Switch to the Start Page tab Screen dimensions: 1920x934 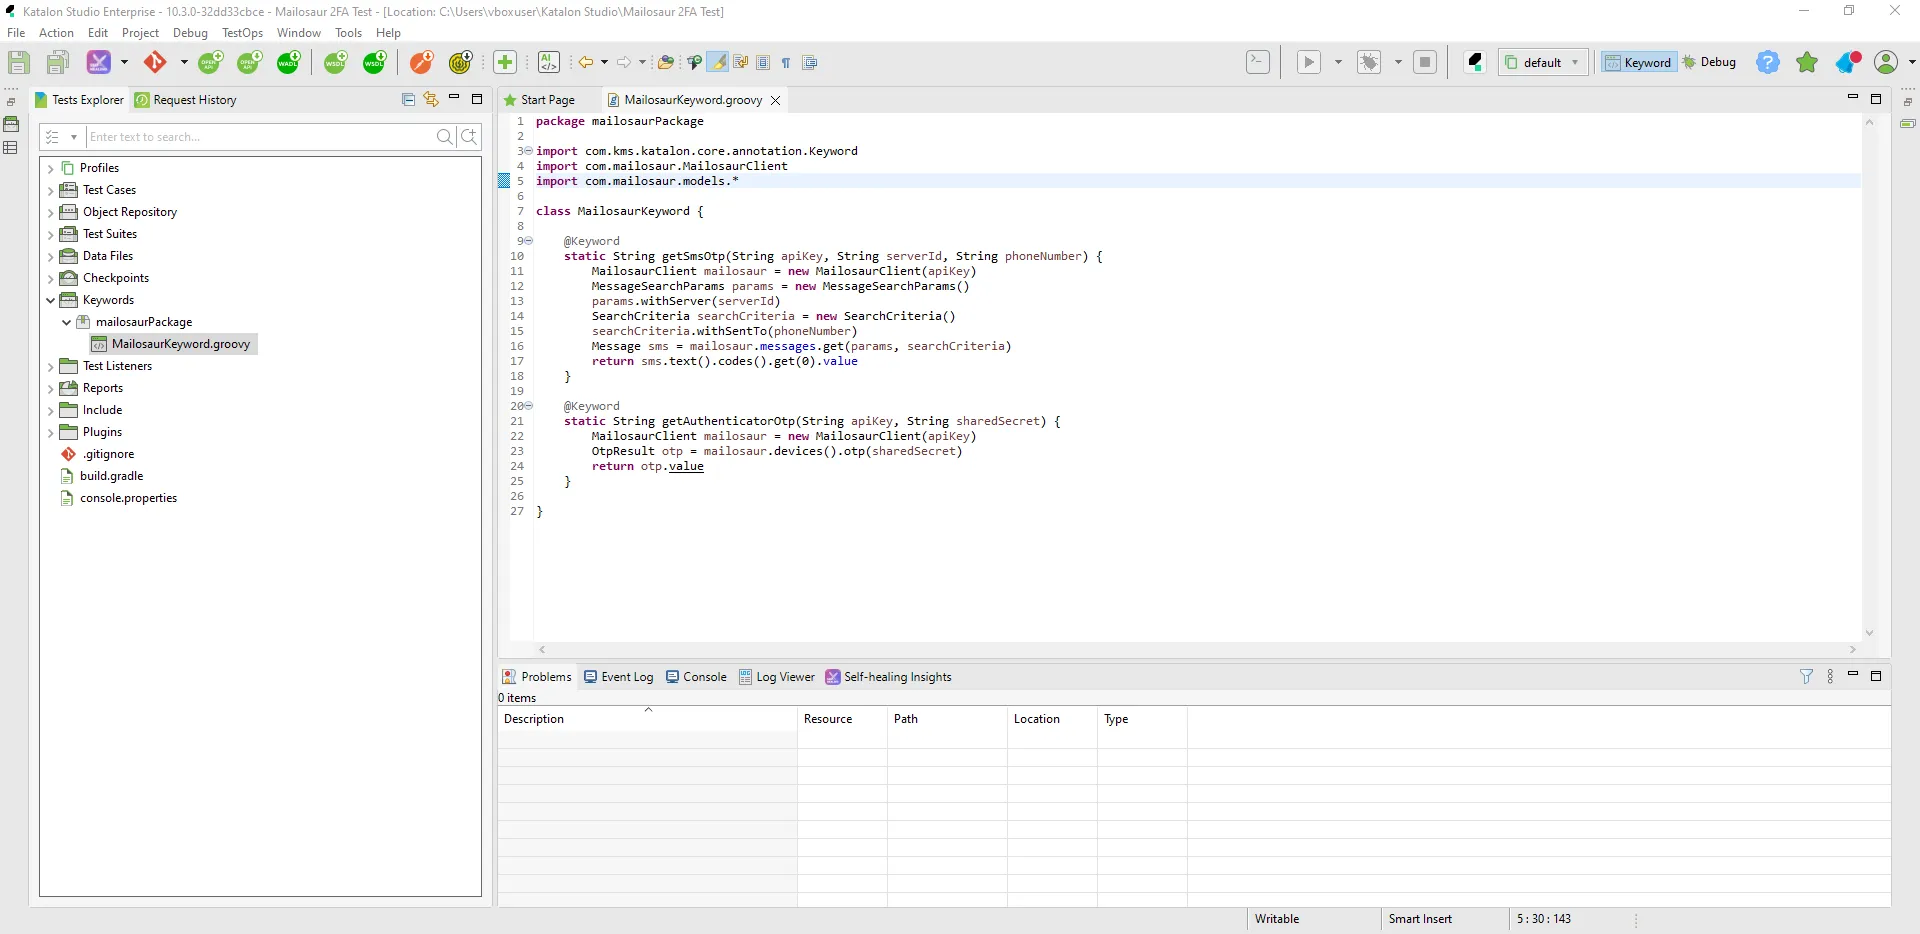[x=548, y=99]
